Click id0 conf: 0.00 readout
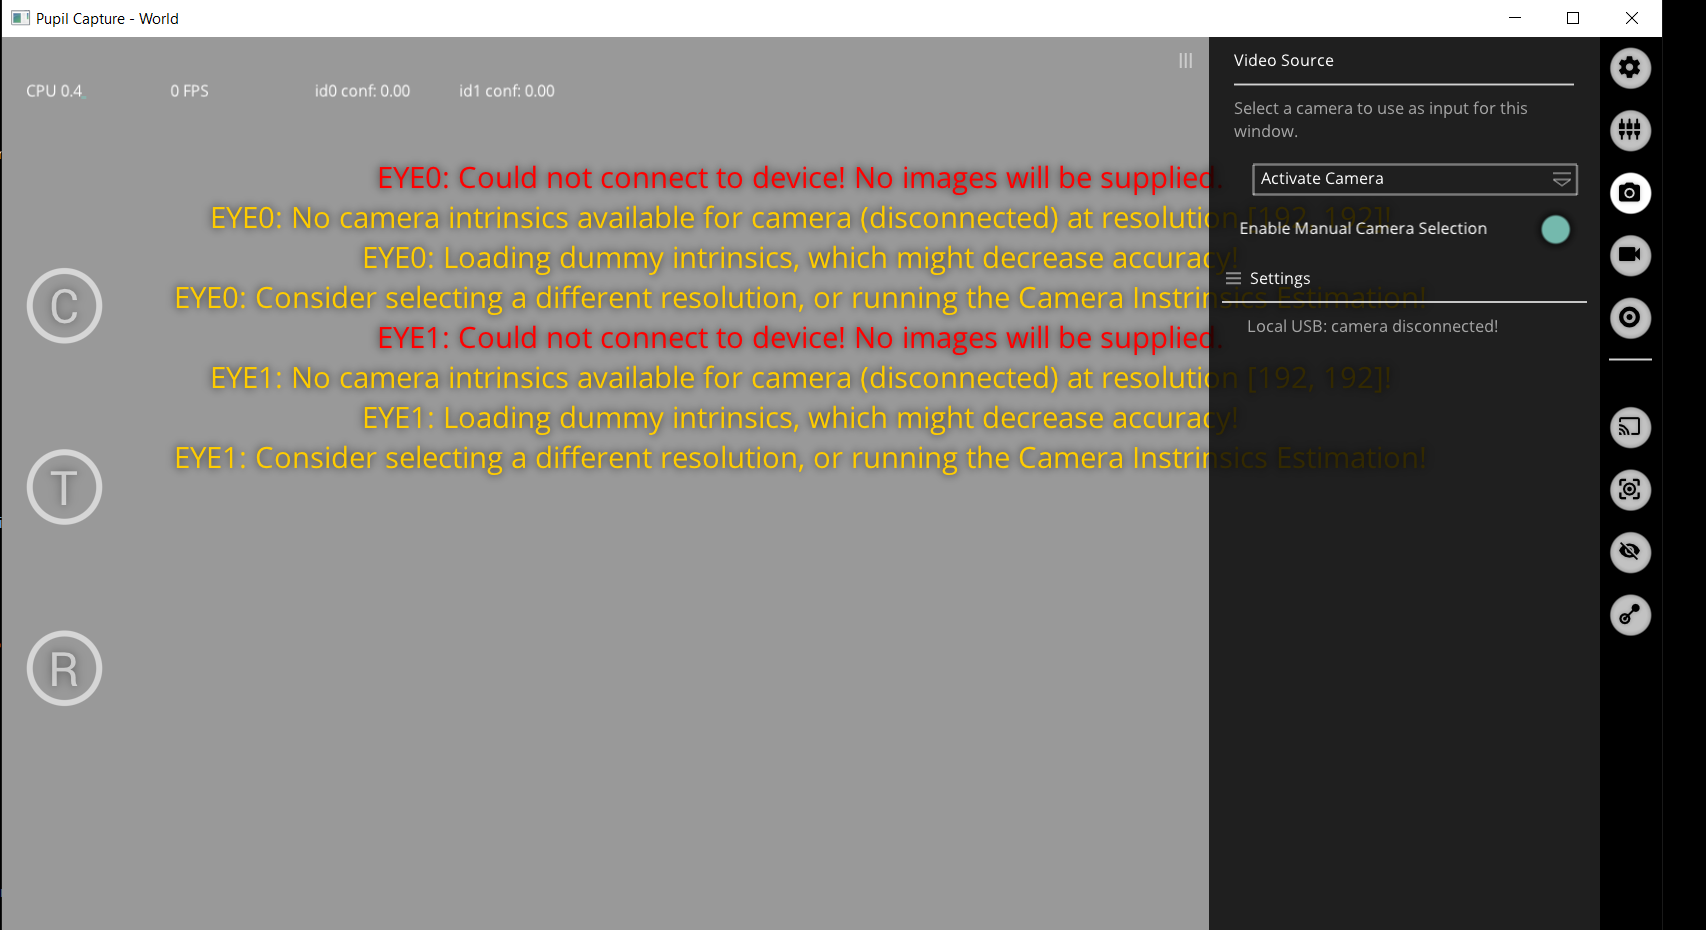This screenshot has width=1706, height=930. tap(362, 91)
